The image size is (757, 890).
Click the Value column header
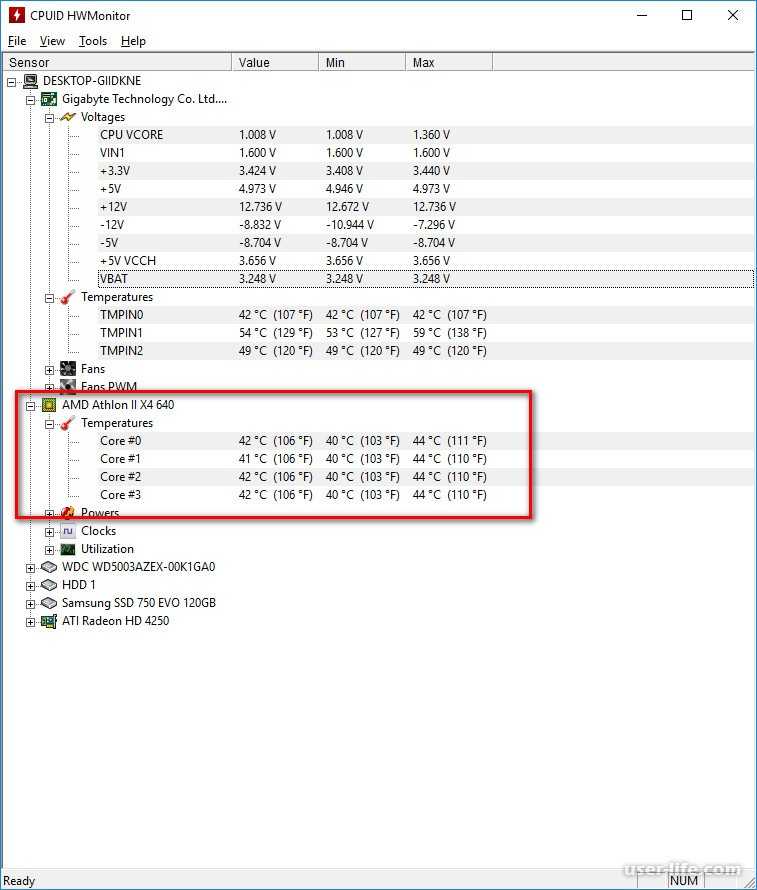275,62
